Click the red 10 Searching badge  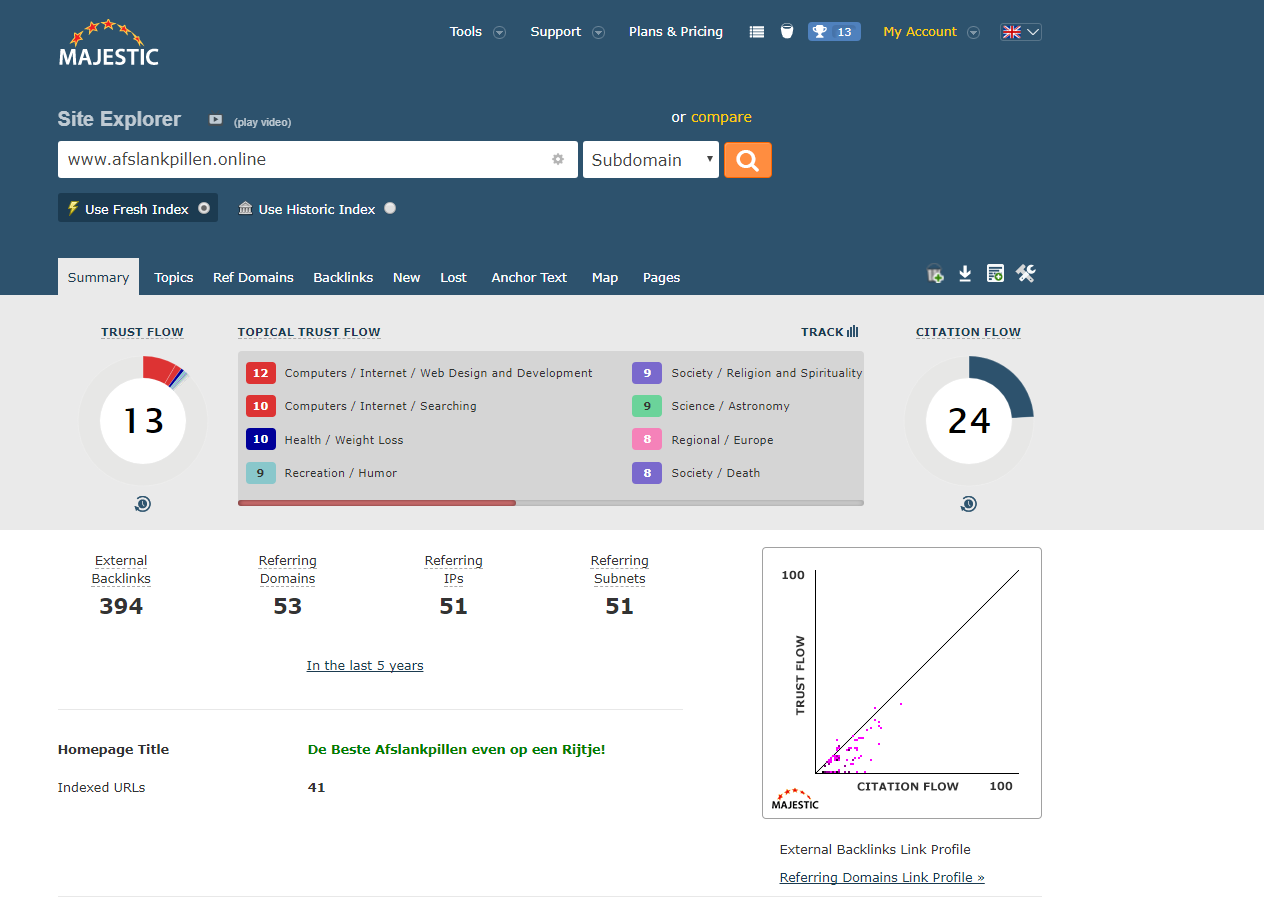(261, 406)
